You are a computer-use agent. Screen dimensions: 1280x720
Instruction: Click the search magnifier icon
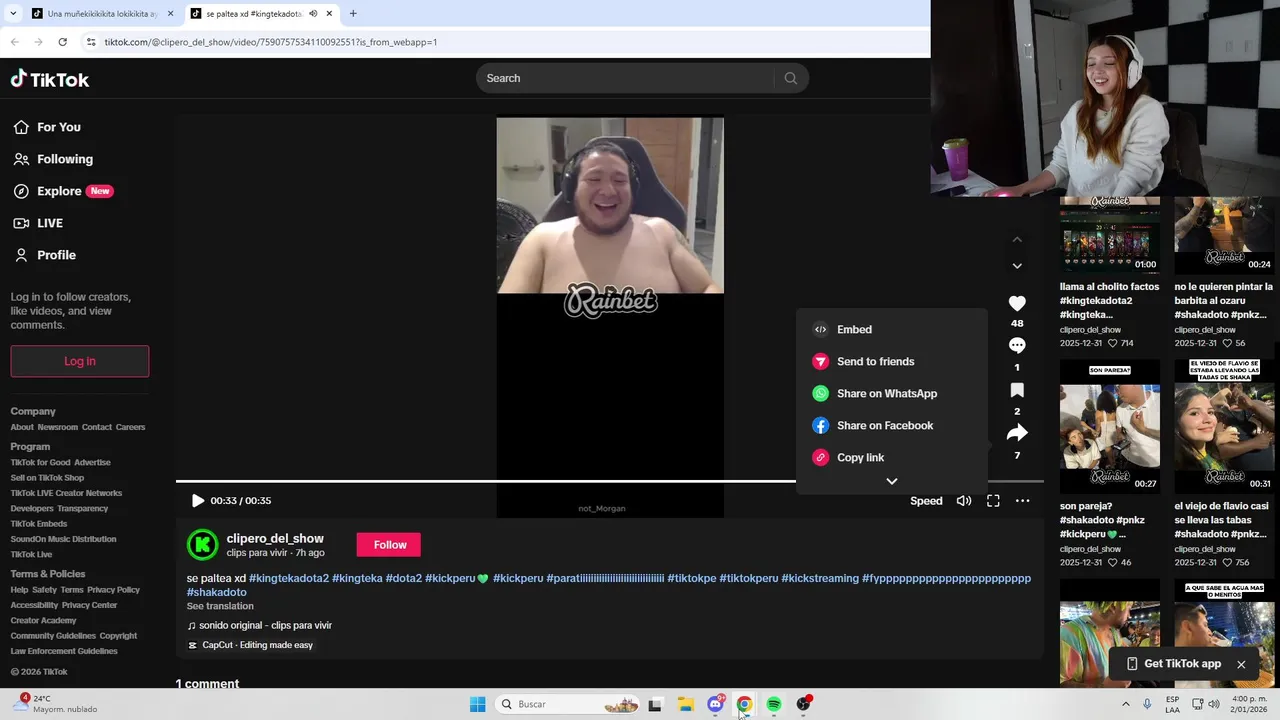(x=790, y=78)
